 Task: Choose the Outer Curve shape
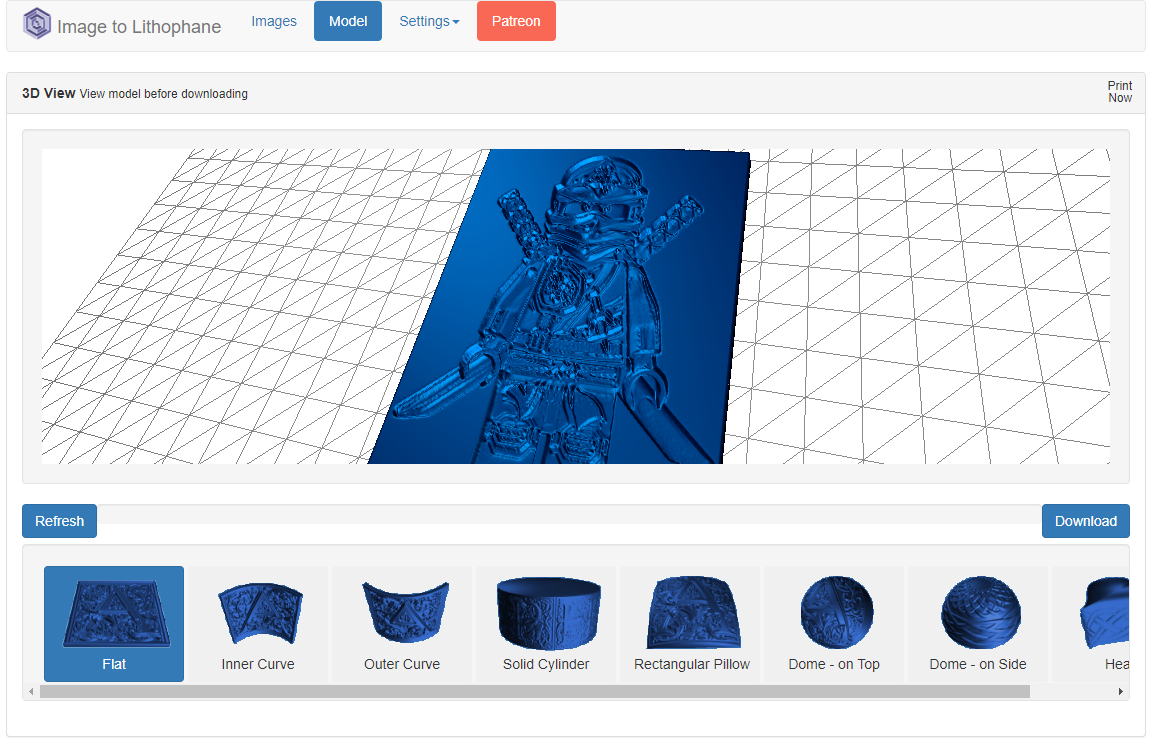[x=401, y=623]
